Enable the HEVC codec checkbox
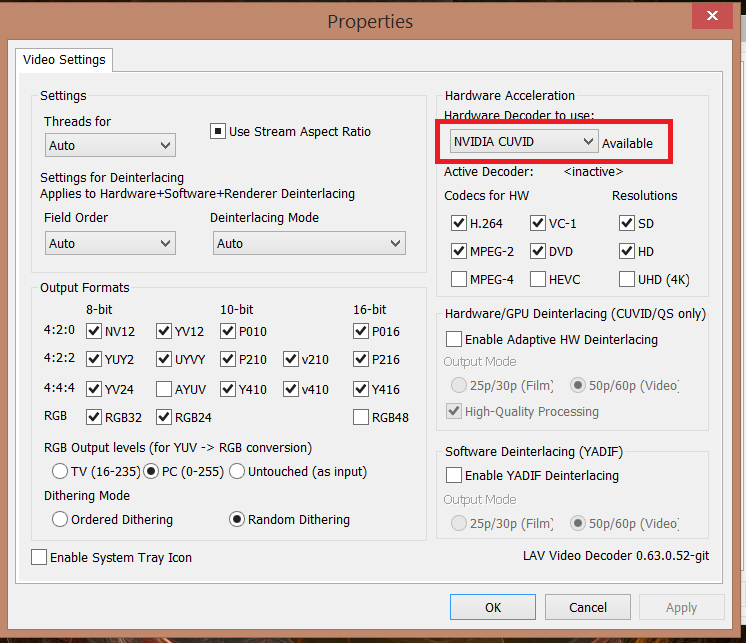 click(x=539, y=279)
